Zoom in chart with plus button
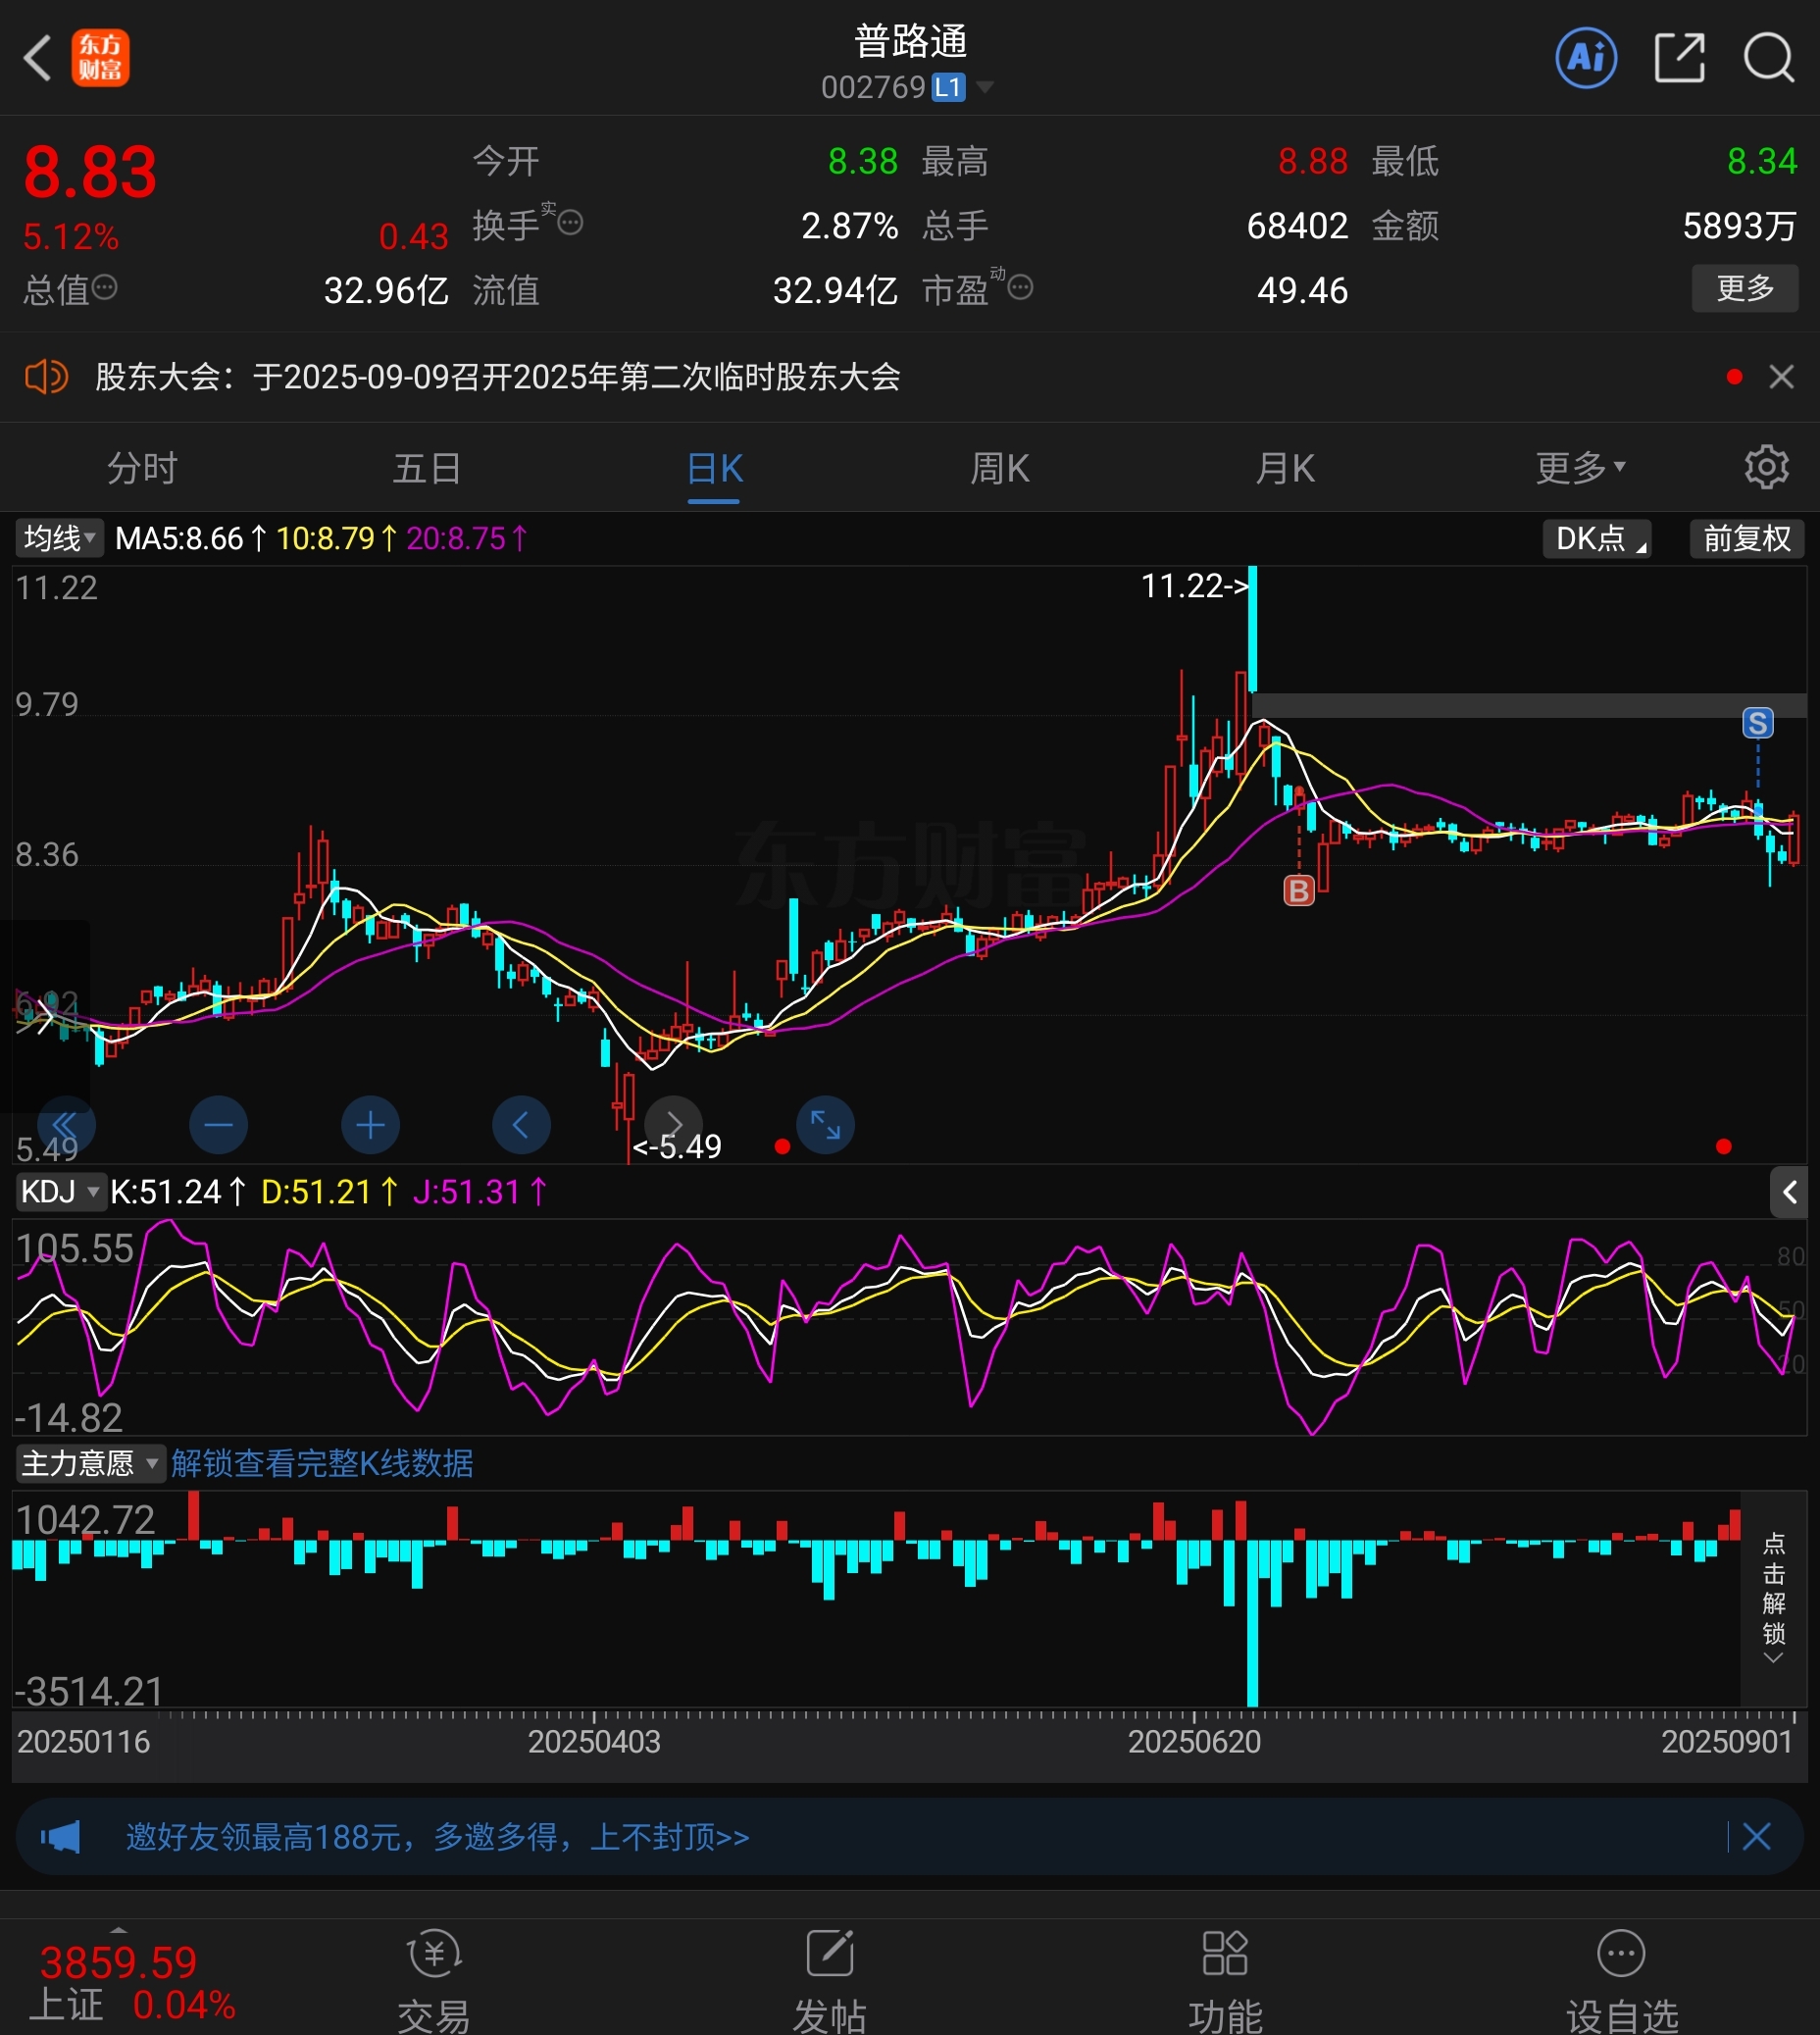 370,1125
